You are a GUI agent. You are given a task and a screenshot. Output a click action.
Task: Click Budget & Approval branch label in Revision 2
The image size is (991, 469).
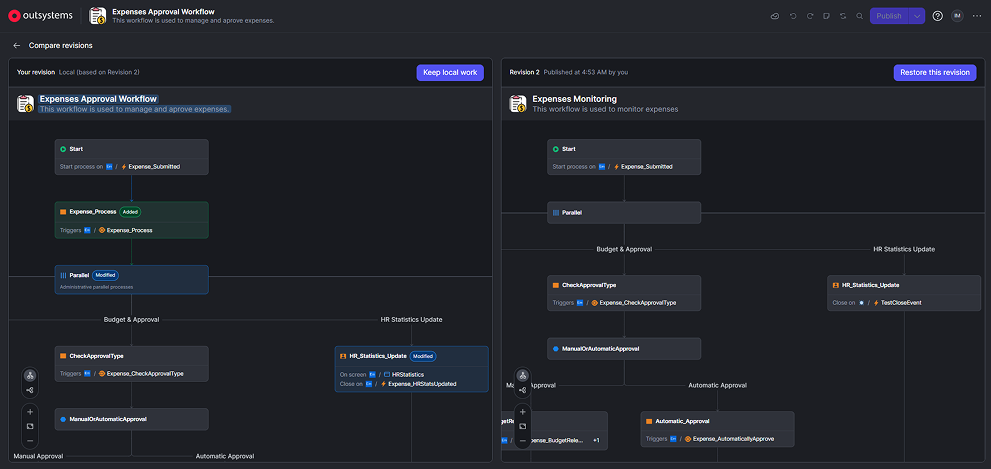point(624,249)
